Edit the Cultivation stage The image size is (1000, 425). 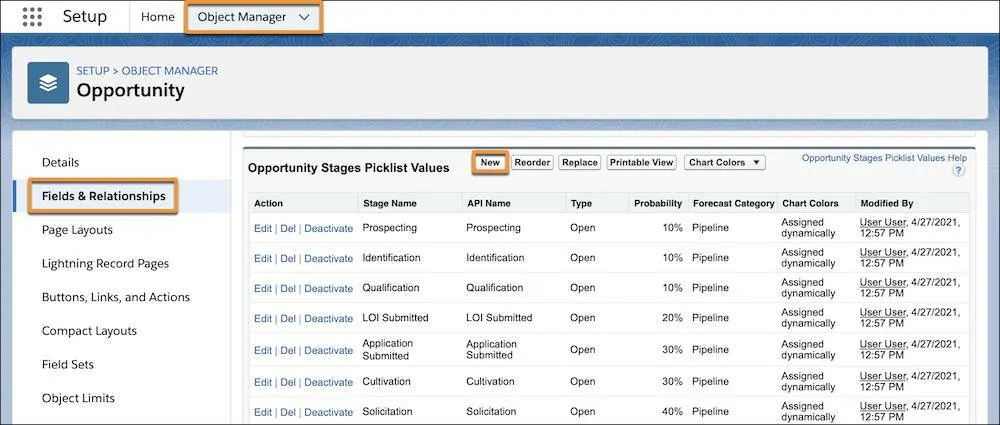[263, 382]
